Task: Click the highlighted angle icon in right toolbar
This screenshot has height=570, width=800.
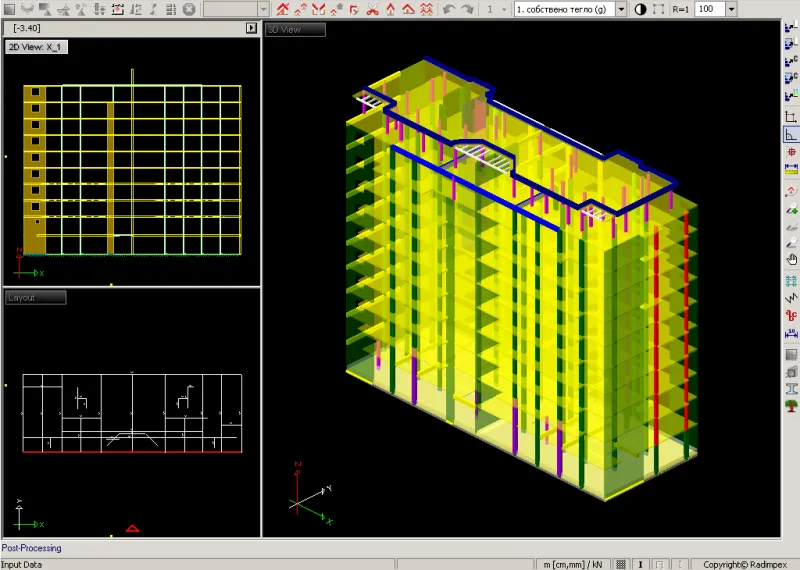Action: [x=791, y=135]
